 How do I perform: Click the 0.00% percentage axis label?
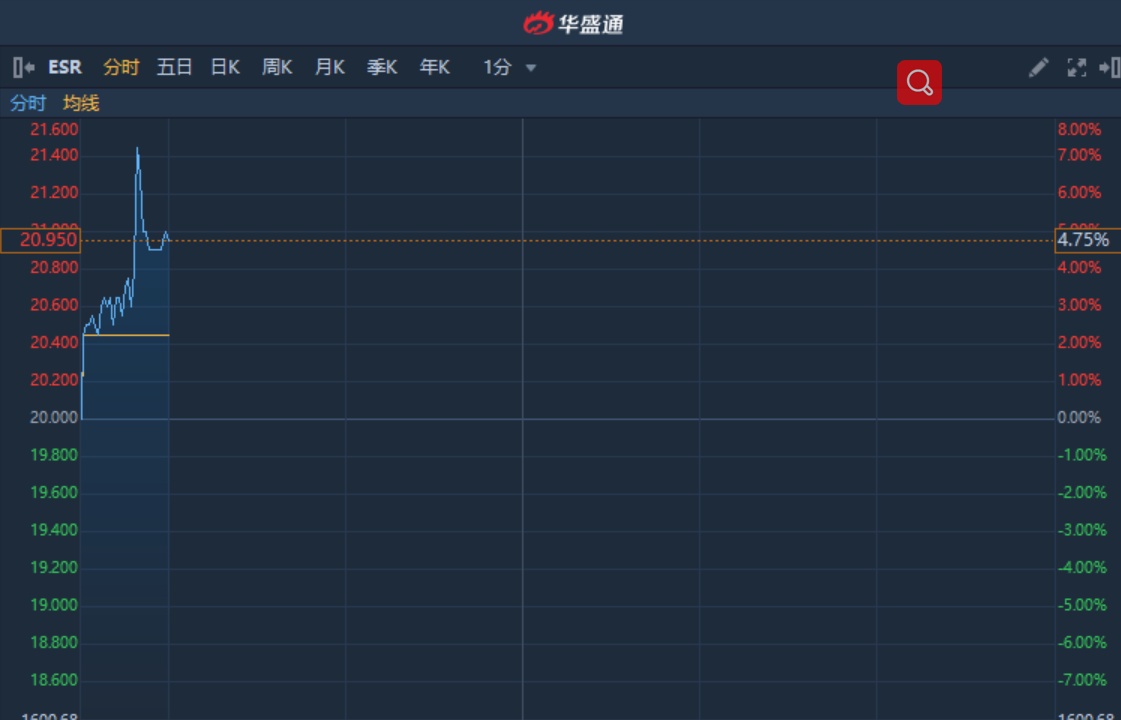pyautogui.click(x=1080, y=418)
